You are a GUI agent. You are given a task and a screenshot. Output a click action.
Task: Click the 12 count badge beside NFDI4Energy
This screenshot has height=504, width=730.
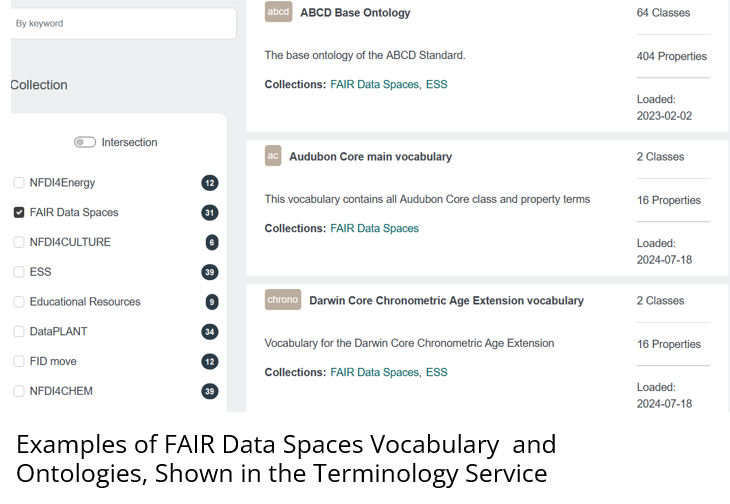click(x=210, y=183)
